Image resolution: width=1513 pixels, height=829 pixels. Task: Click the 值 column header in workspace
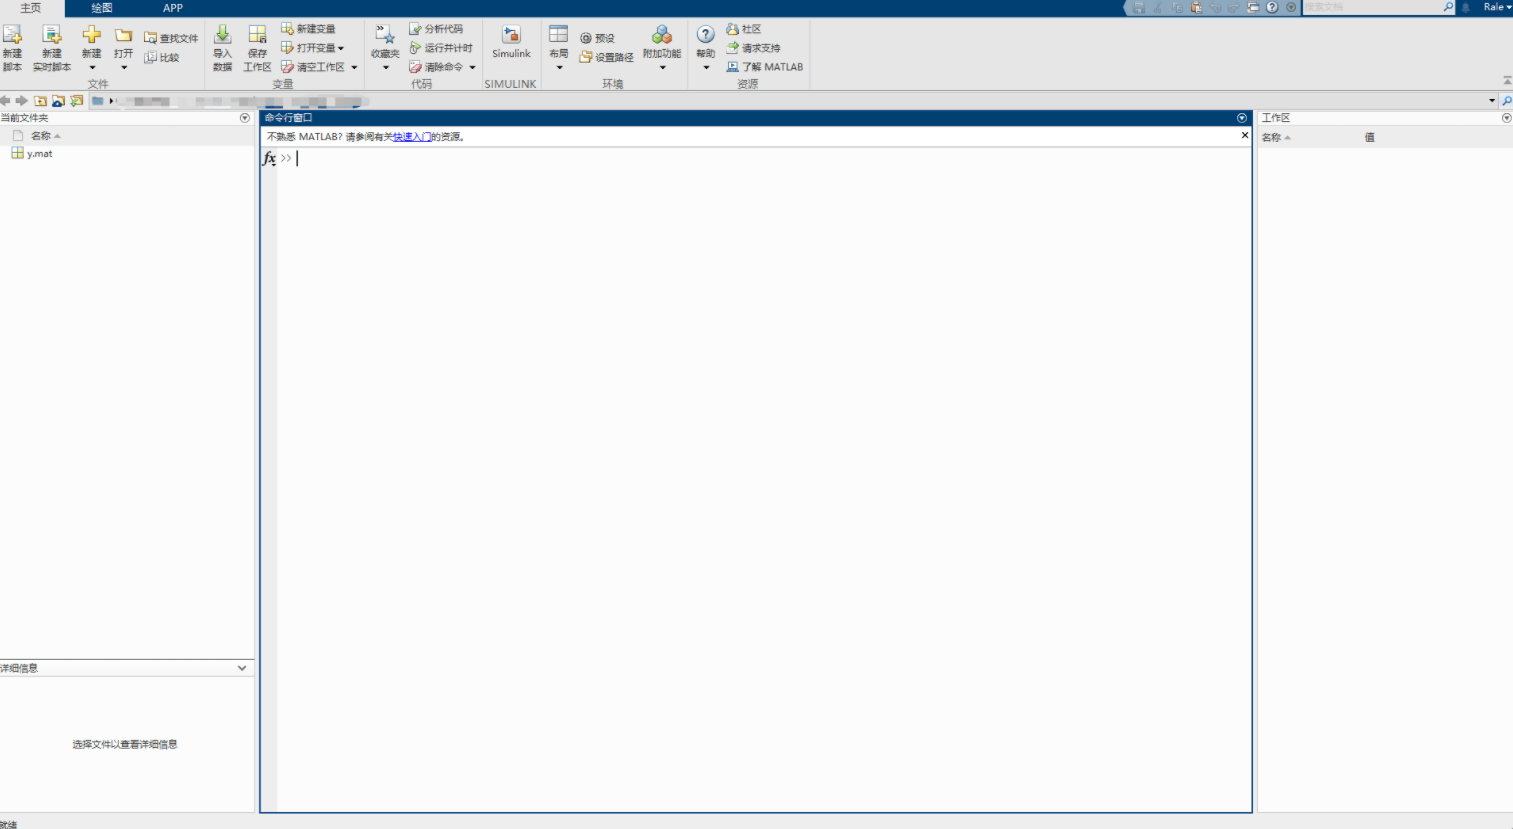coord(1369,138)
